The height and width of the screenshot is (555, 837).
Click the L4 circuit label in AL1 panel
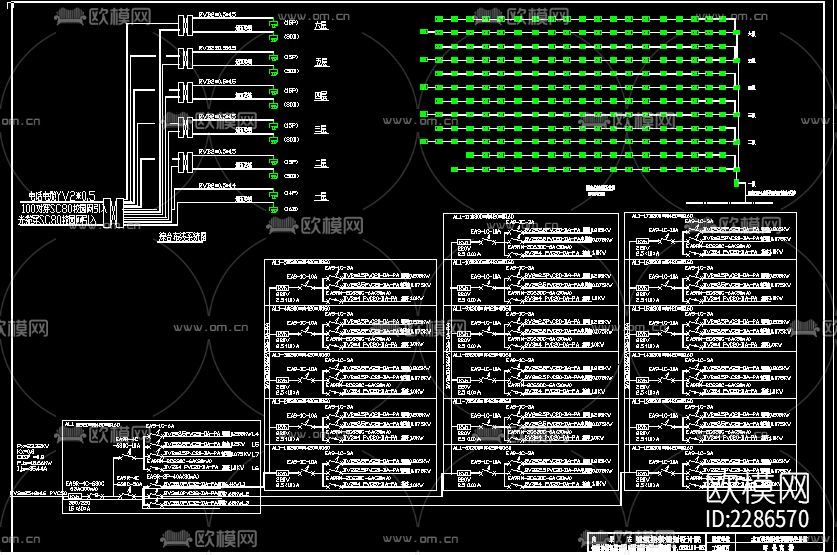255,434
